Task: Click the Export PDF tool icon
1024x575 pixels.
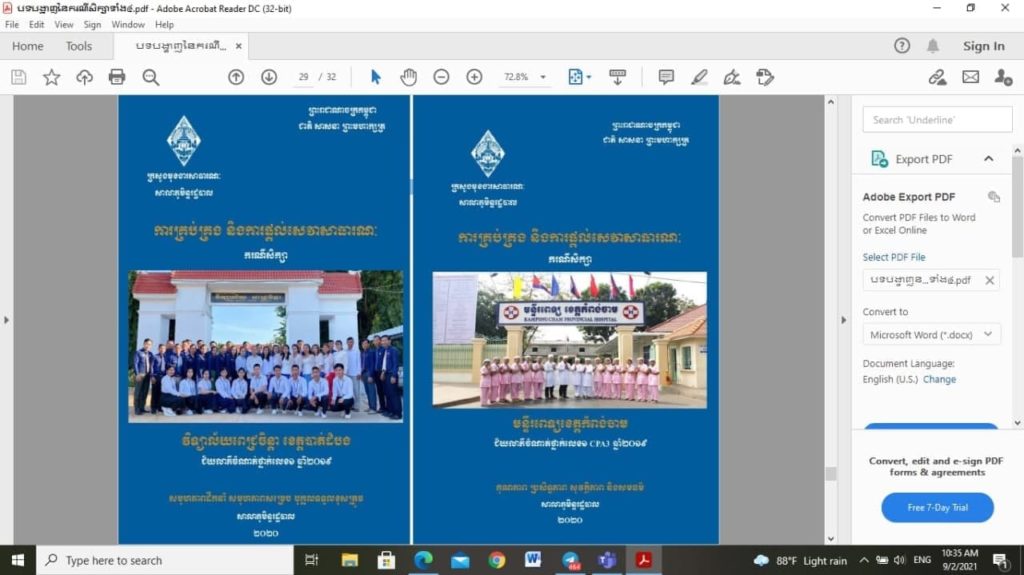Action: coord(880,159)
